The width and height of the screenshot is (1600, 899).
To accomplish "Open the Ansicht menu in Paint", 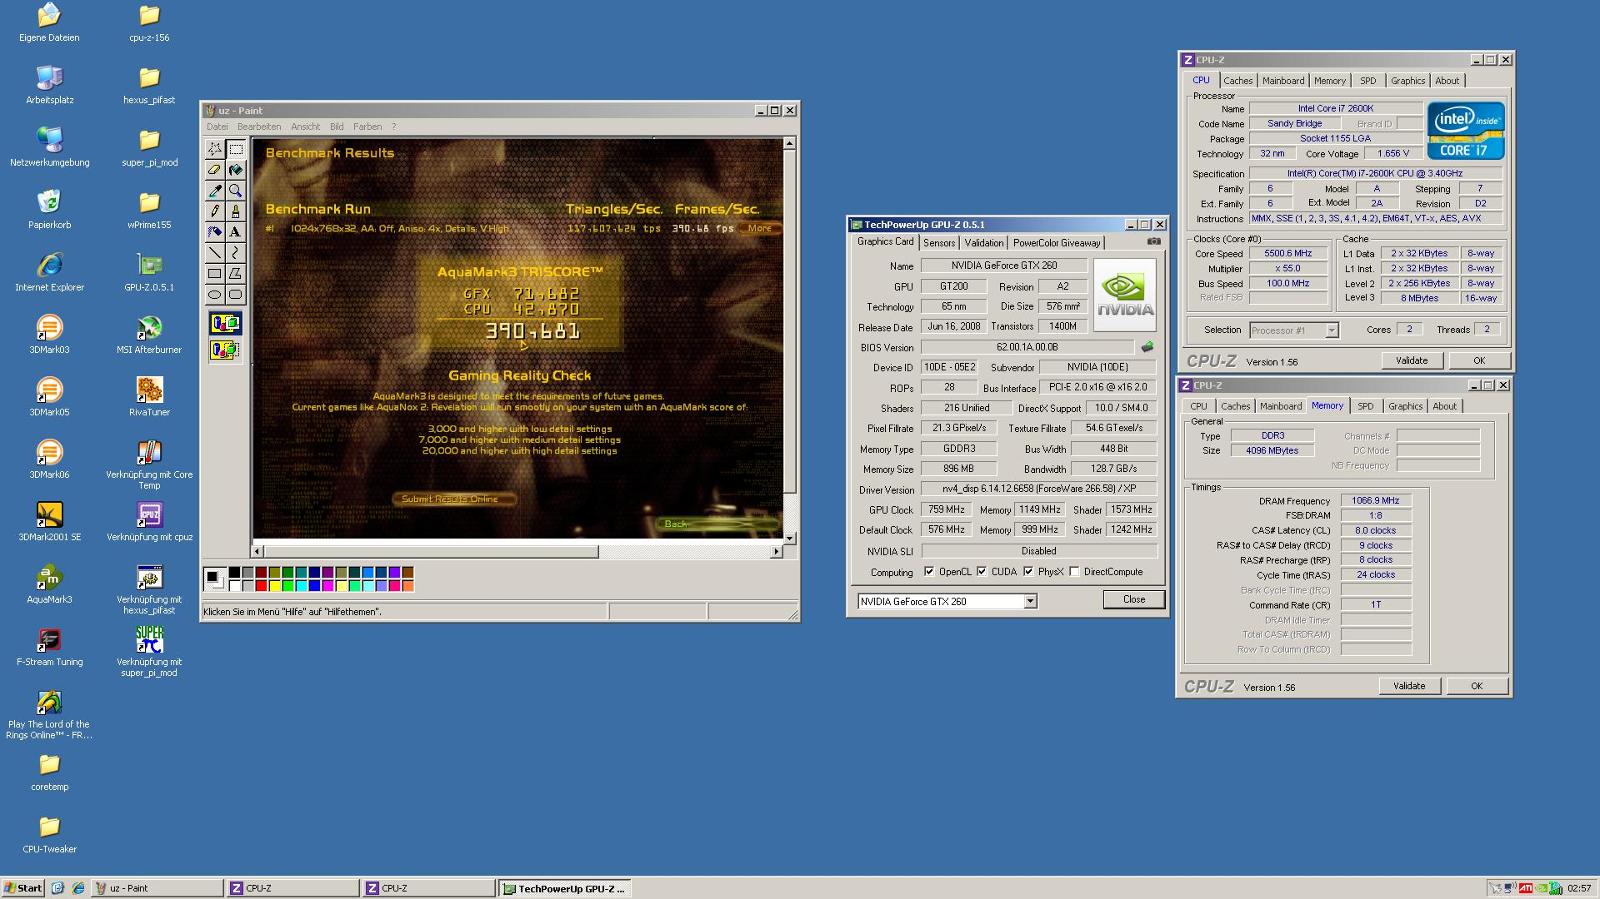I will [x=305, y=127].
